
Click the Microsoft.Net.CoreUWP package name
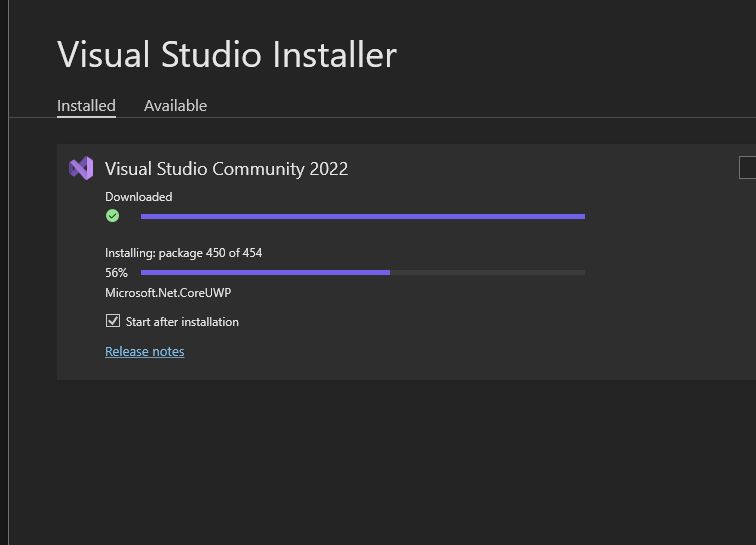168,293
